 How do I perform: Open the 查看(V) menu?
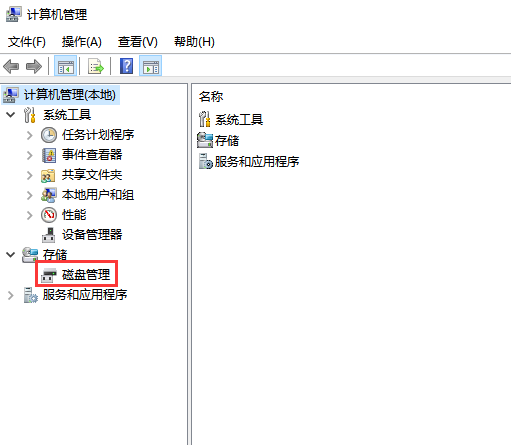tap(138, 42)
